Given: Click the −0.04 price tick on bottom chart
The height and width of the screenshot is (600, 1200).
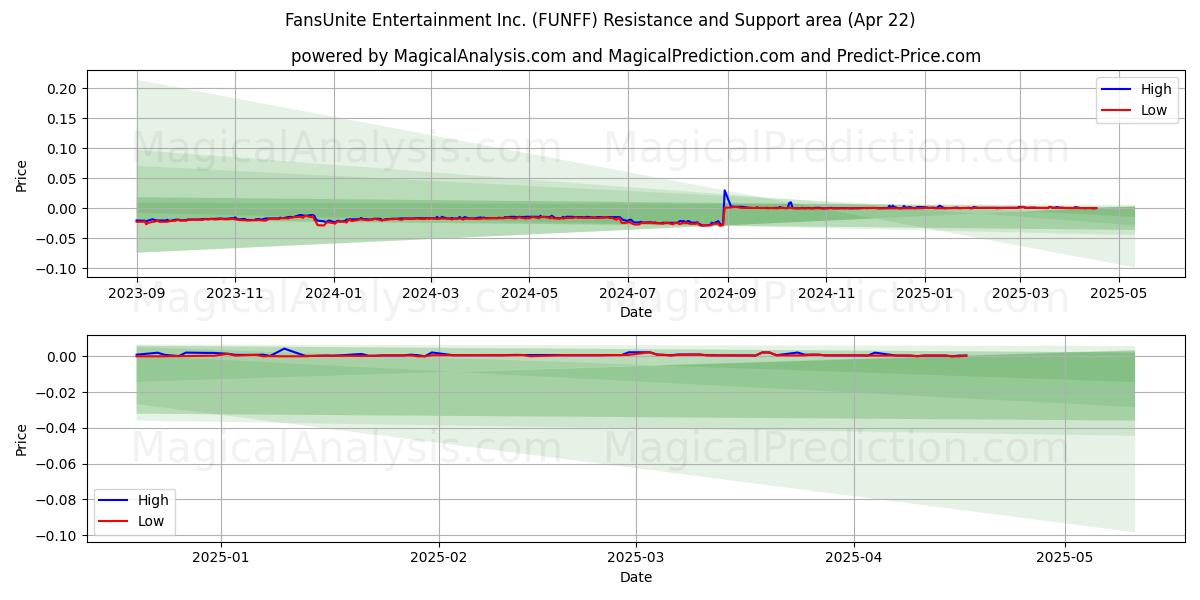Looking at the screenshot, I should click(x=56, y=429).
